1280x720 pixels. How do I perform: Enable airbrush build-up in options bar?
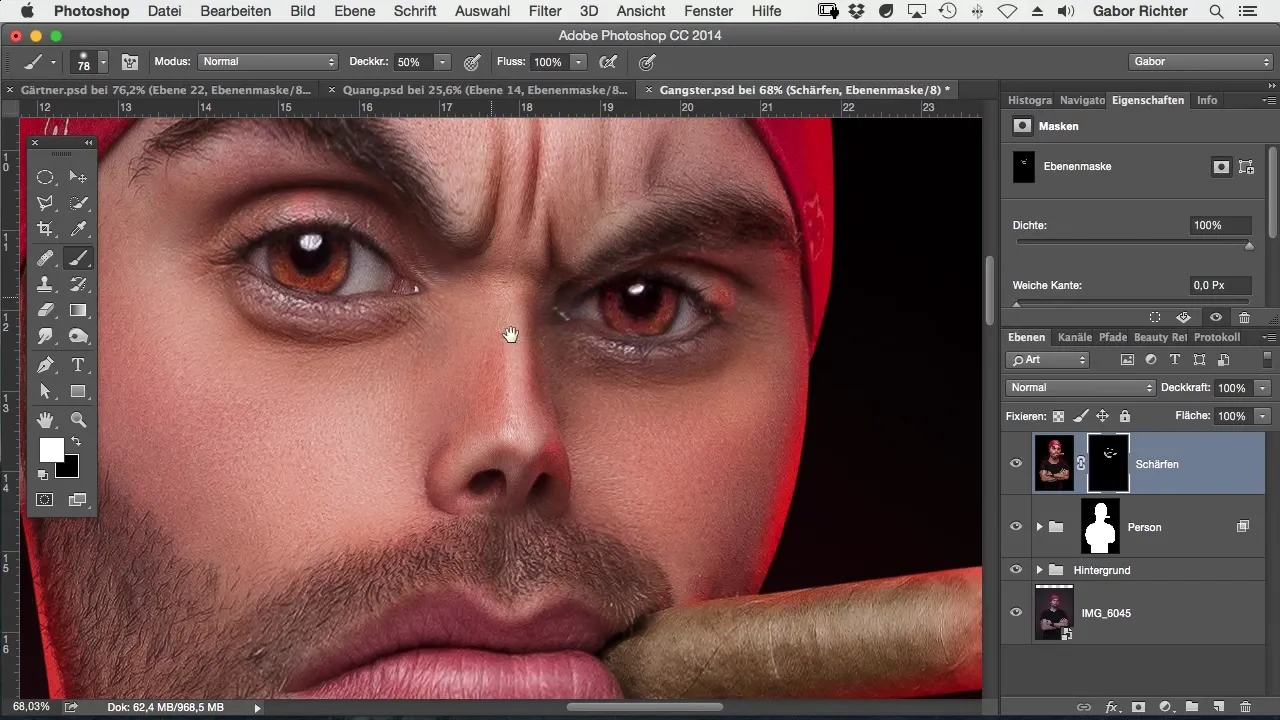608,62
